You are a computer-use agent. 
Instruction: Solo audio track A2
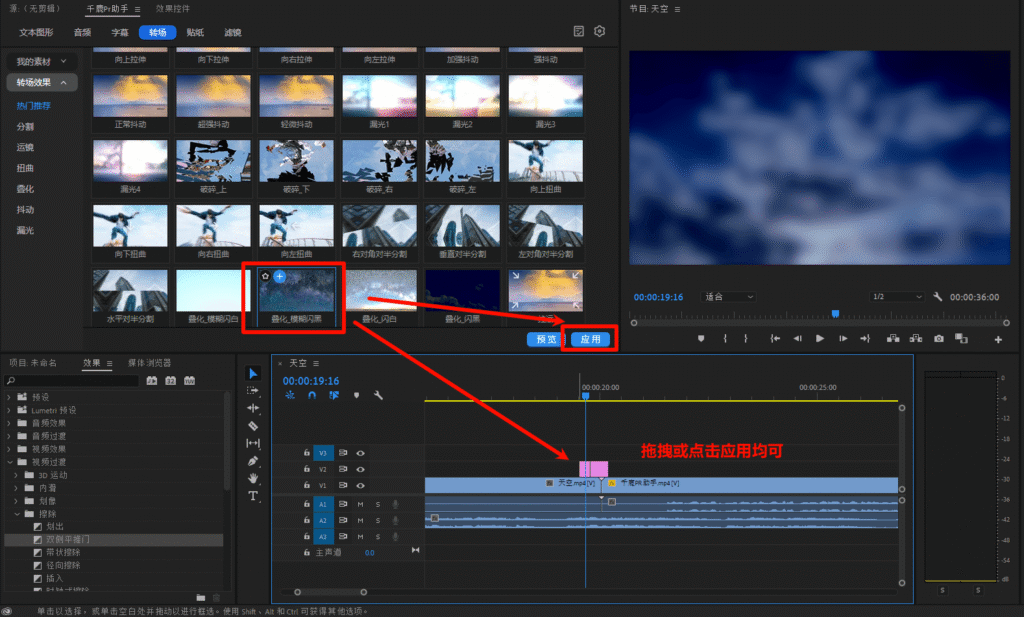pos(377,520)
